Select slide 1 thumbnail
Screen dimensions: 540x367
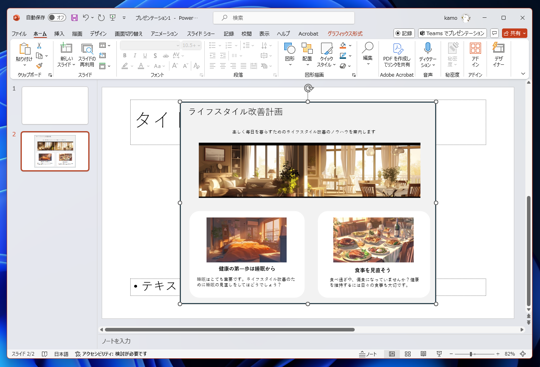pos(55,105)
